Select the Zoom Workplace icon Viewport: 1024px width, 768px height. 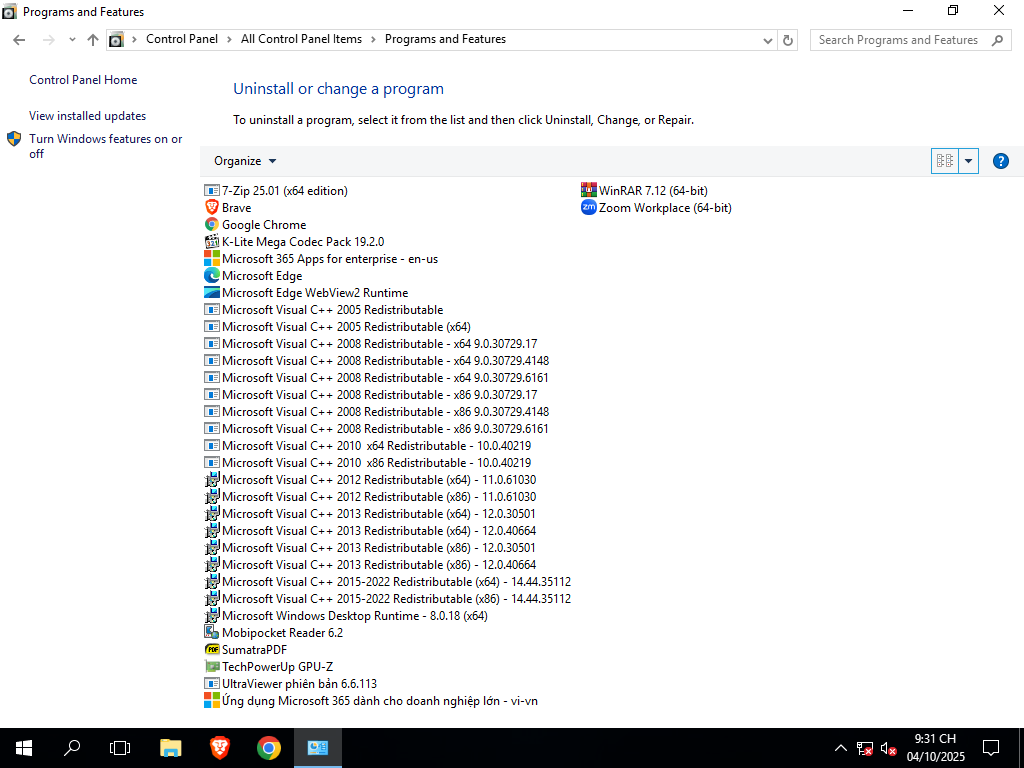click(x=589, y=208)
